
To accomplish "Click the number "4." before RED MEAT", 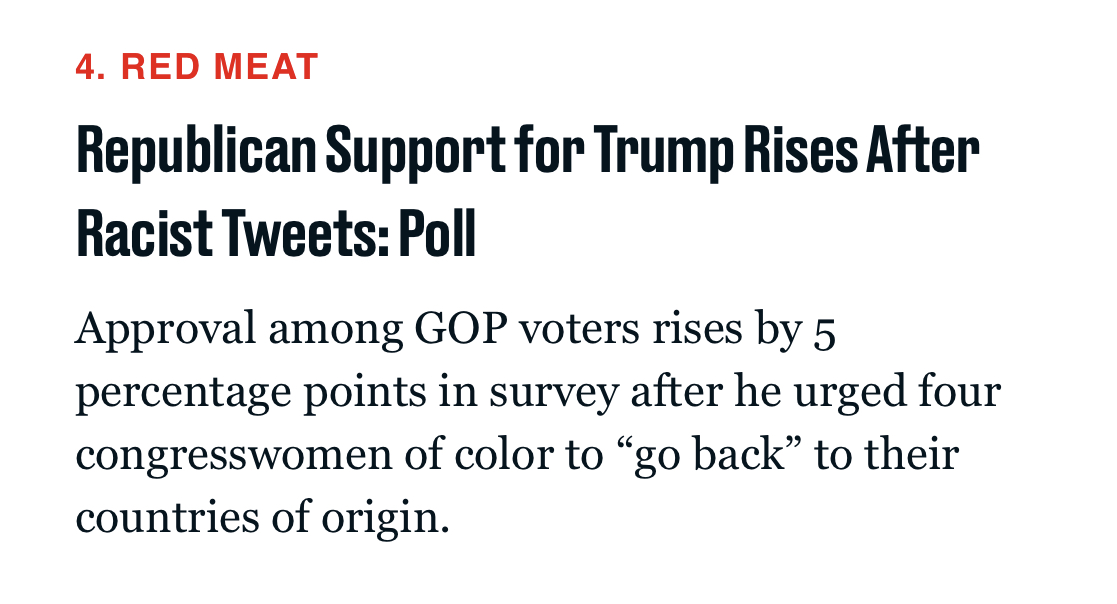I will tap(91, 68).
